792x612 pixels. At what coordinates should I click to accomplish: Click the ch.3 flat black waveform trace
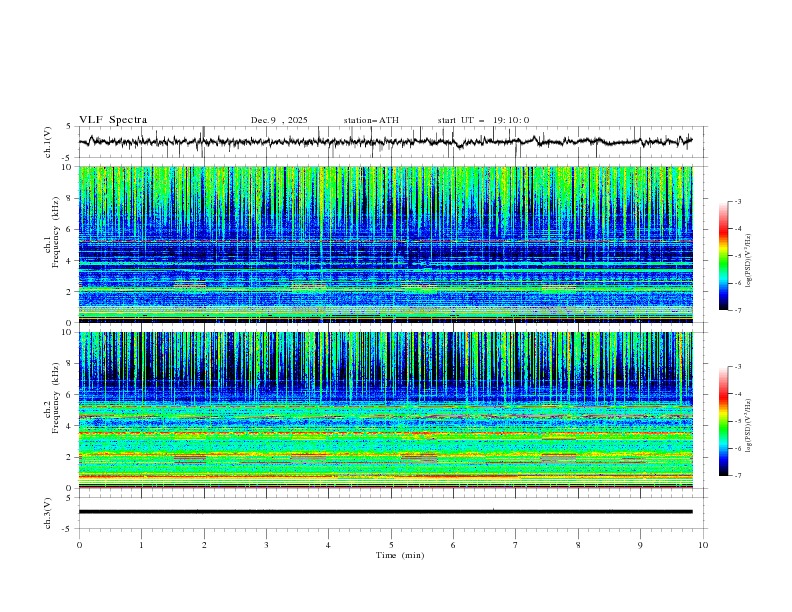pyautogui.click(x=385, y=512)
